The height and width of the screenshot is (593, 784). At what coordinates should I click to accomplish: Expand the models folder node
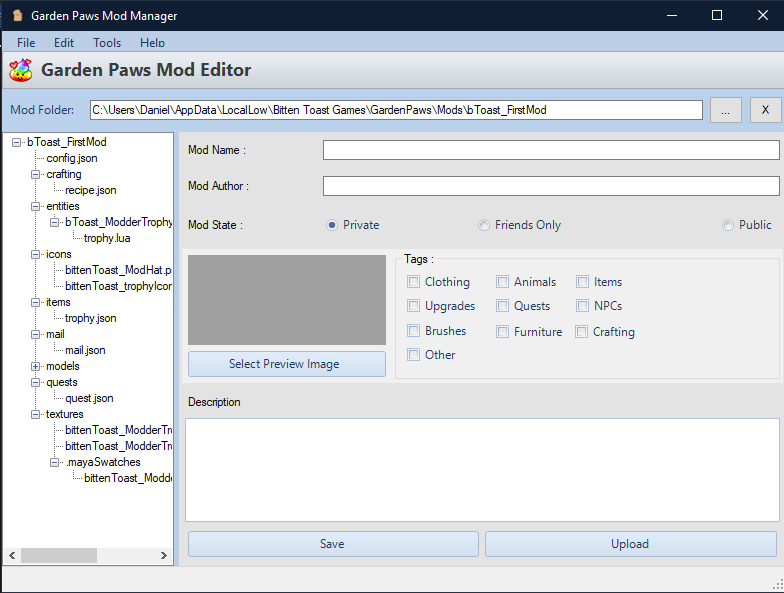click(36, 366)
